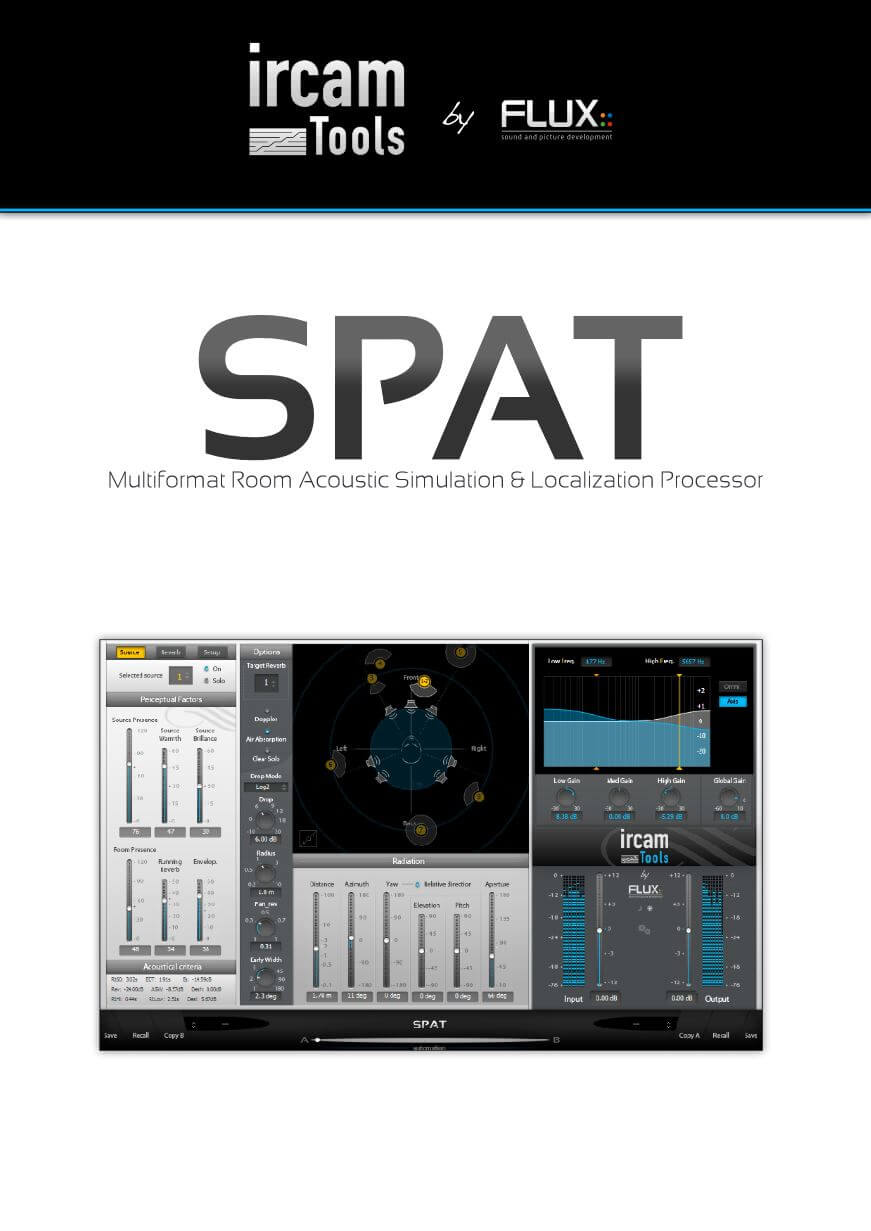Viewport: 871px width, 1231px height.
Task: Click the Pan_rev knob
Action: [265, 926]
